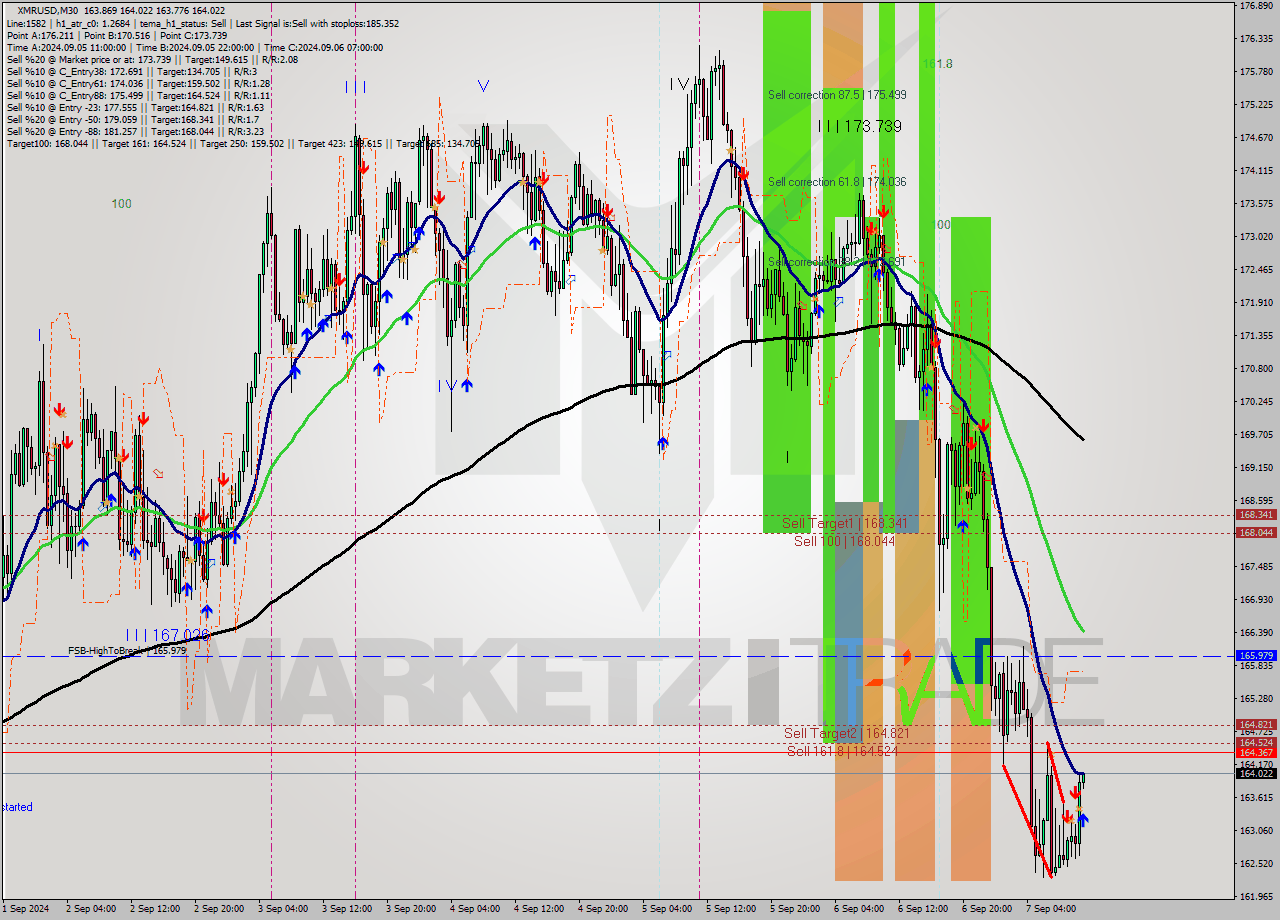This screenshot has height=920, width=1280.
Task: Select the '2 Sep 12:00' time label
Action: (156, 909)
